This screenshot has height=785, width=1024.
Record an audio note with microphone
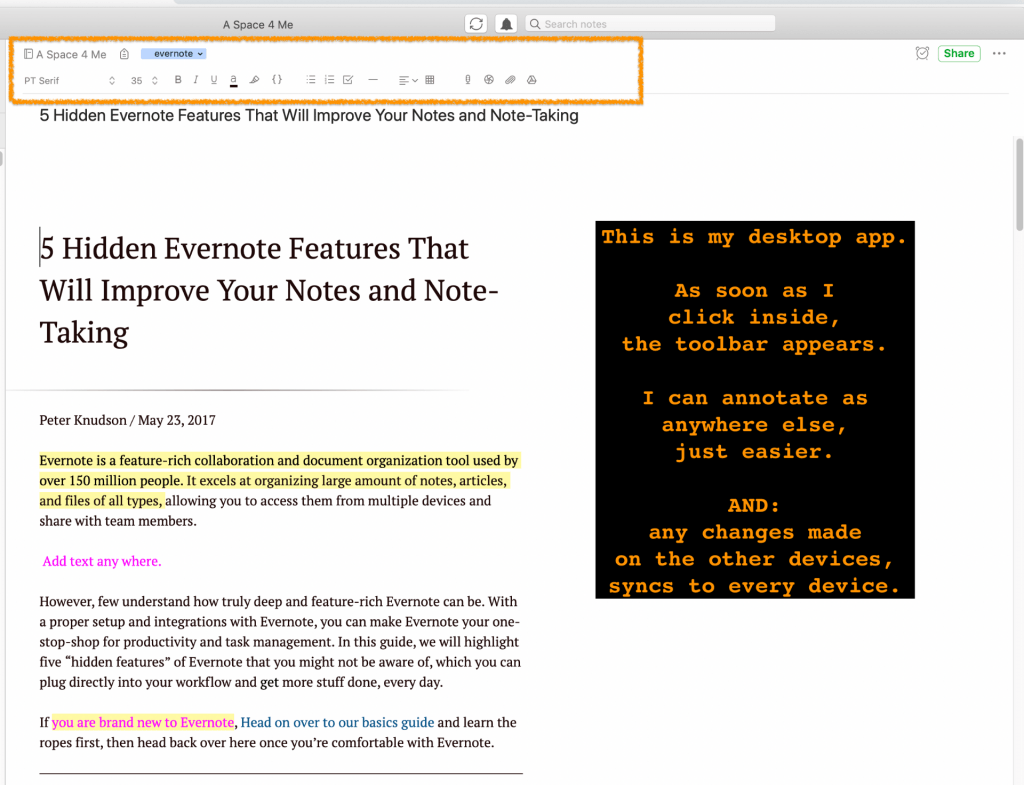[x=468, y=80]
